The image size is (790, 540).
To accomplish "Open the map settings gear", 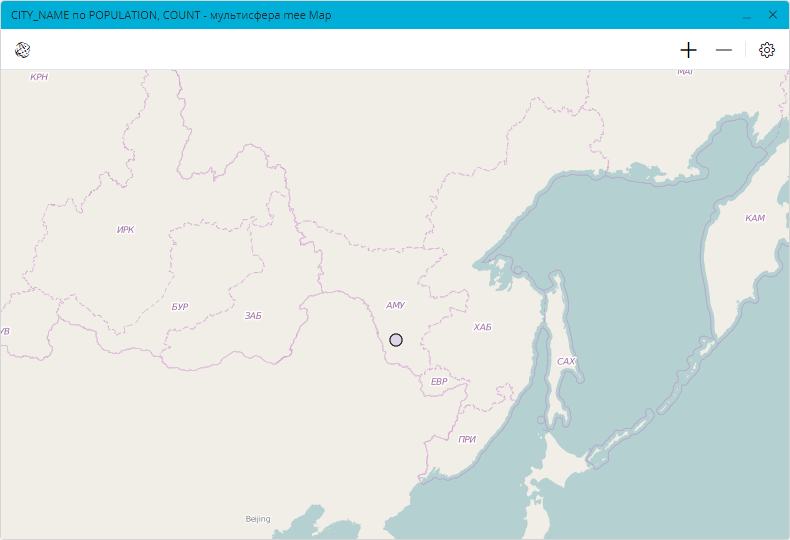I will pyautogui.click(x=767, y=50).
